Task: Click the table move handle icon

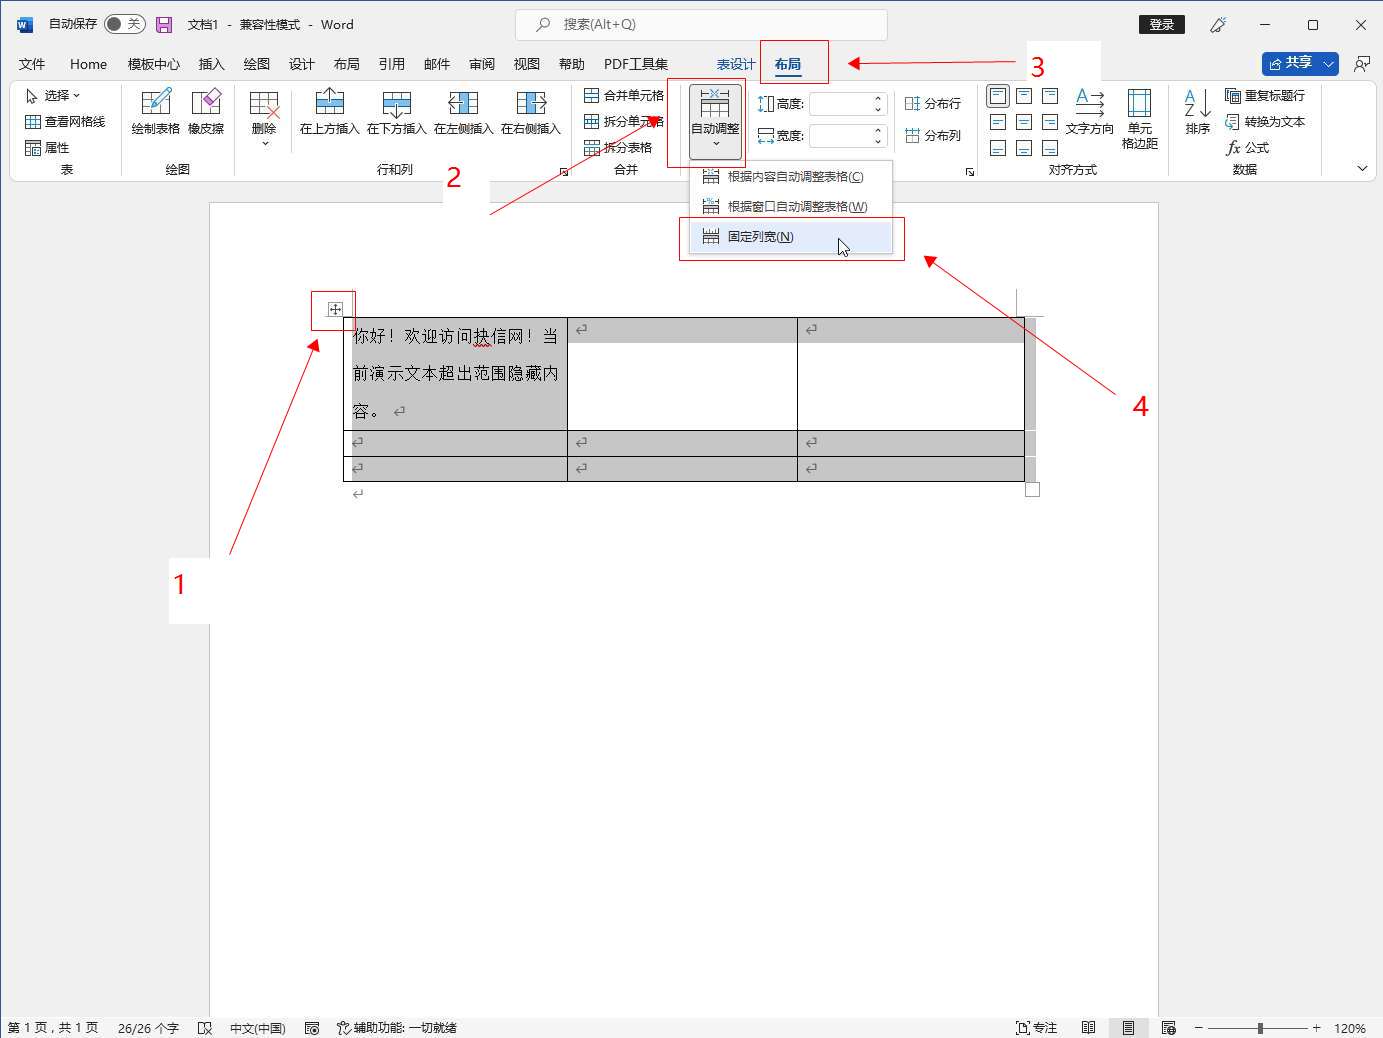Action: [x=335, y=309]
